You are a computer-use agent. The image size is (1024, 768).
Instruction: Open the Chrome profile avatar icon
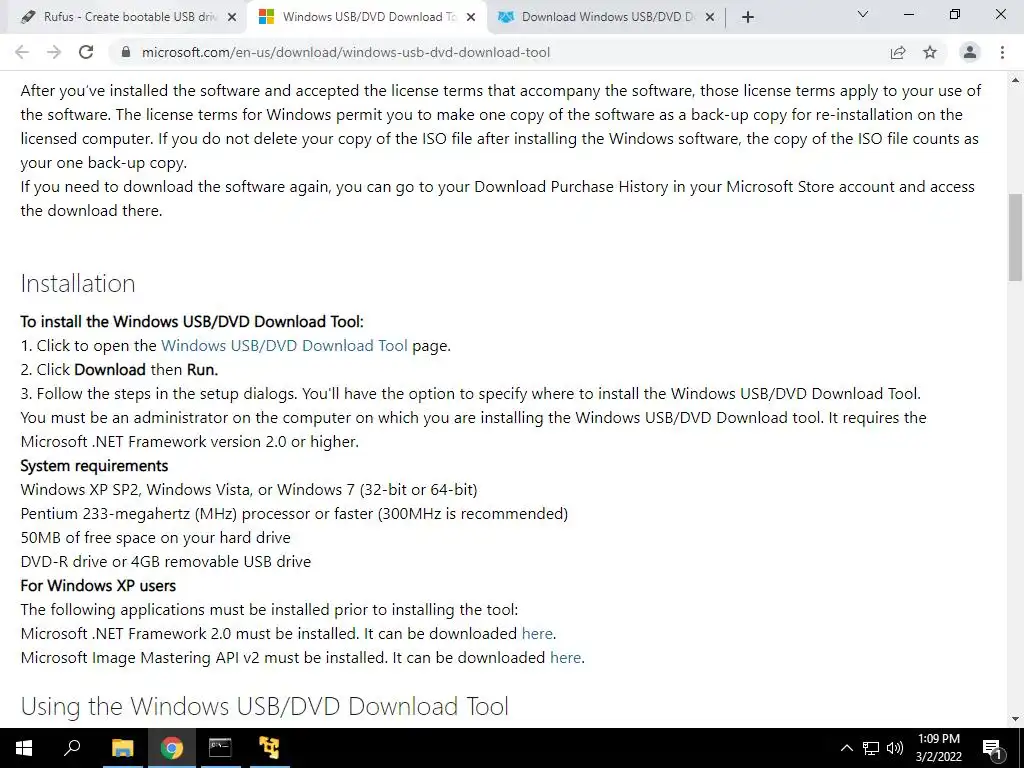[970, 52]
